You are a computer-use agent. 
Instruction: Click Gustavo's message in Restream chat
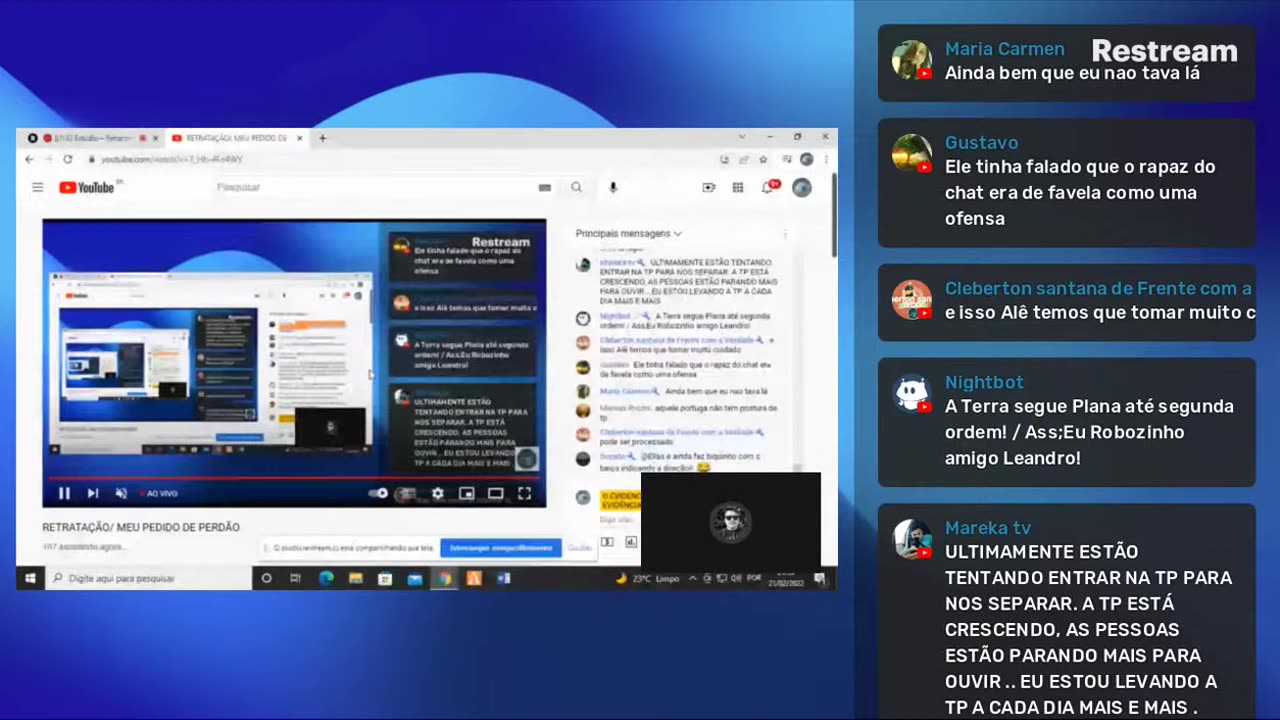(x=1066, y=182)
